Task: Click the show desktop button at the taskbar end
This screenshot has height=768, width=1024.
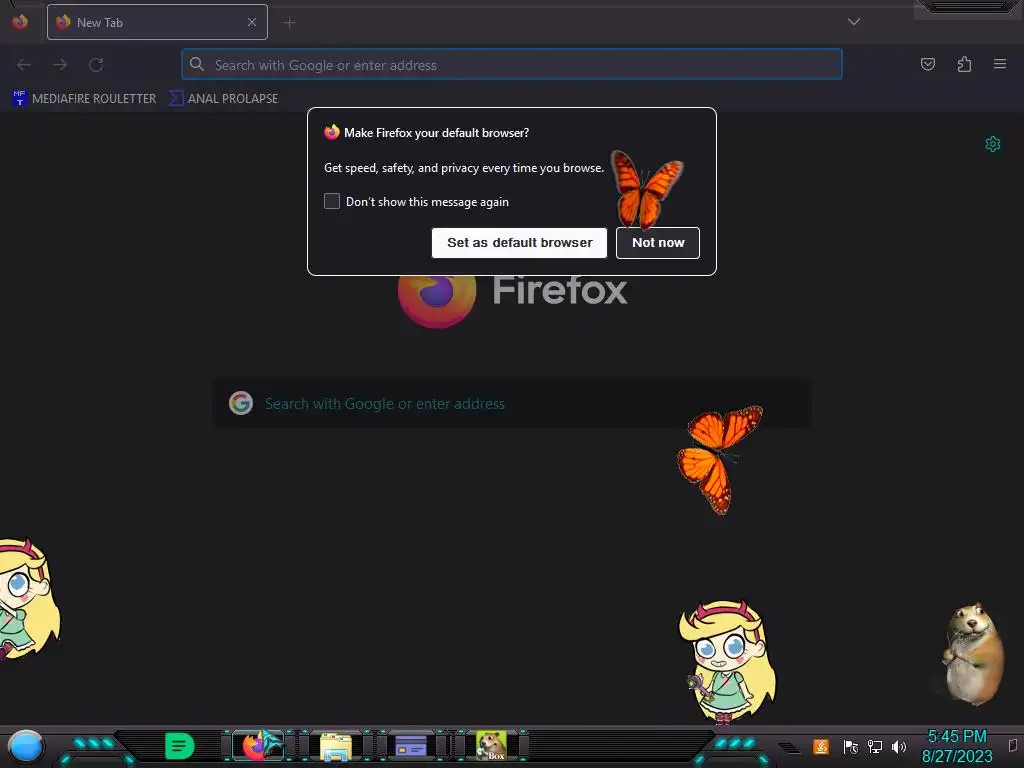Action: click(1014, 746)
